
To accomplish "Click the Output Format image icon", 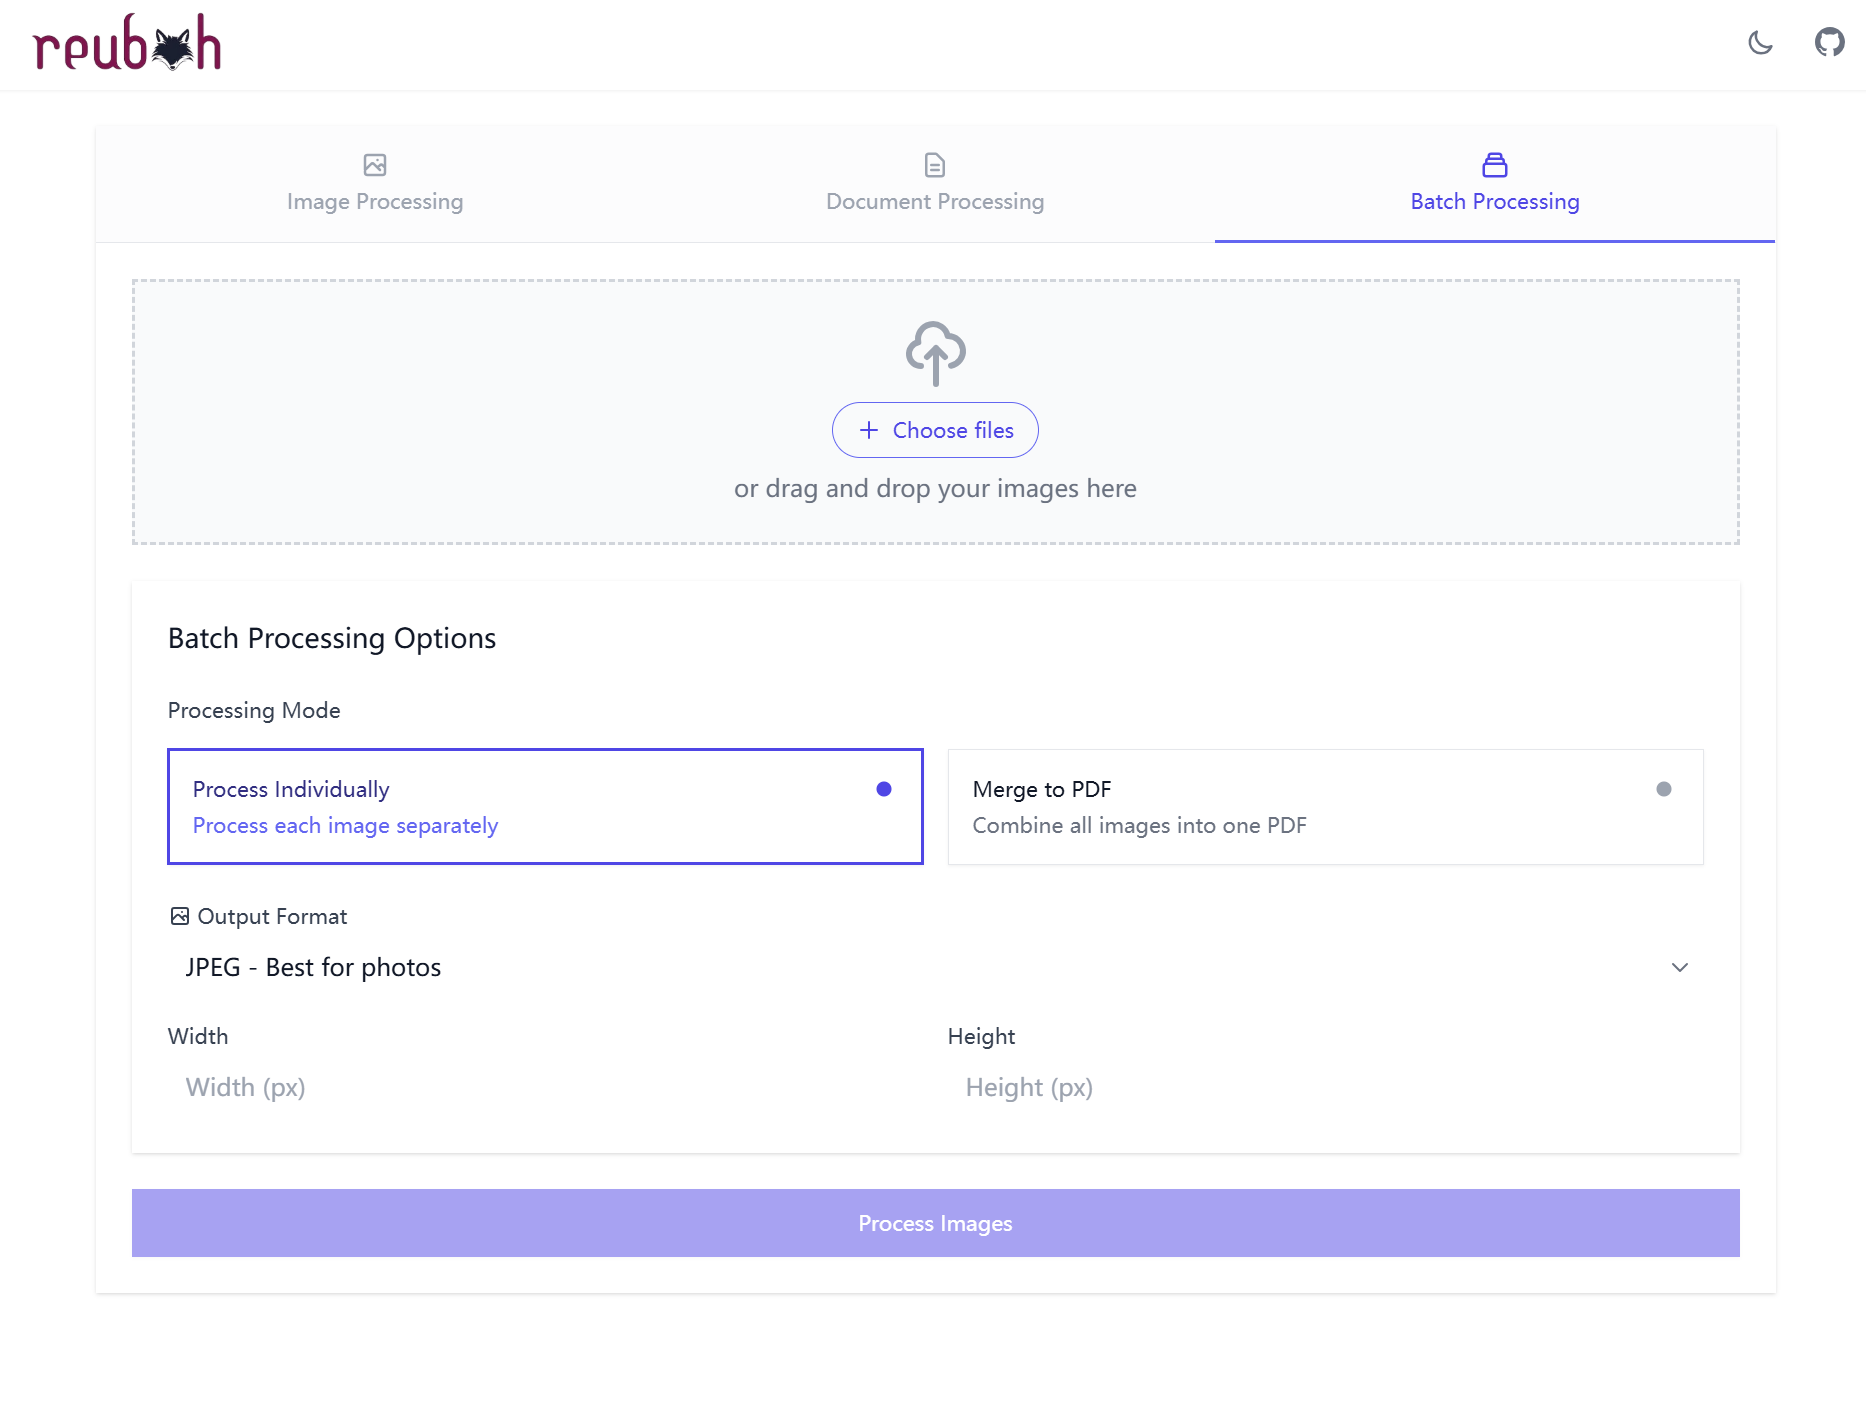I will click(x=180, y=916).
